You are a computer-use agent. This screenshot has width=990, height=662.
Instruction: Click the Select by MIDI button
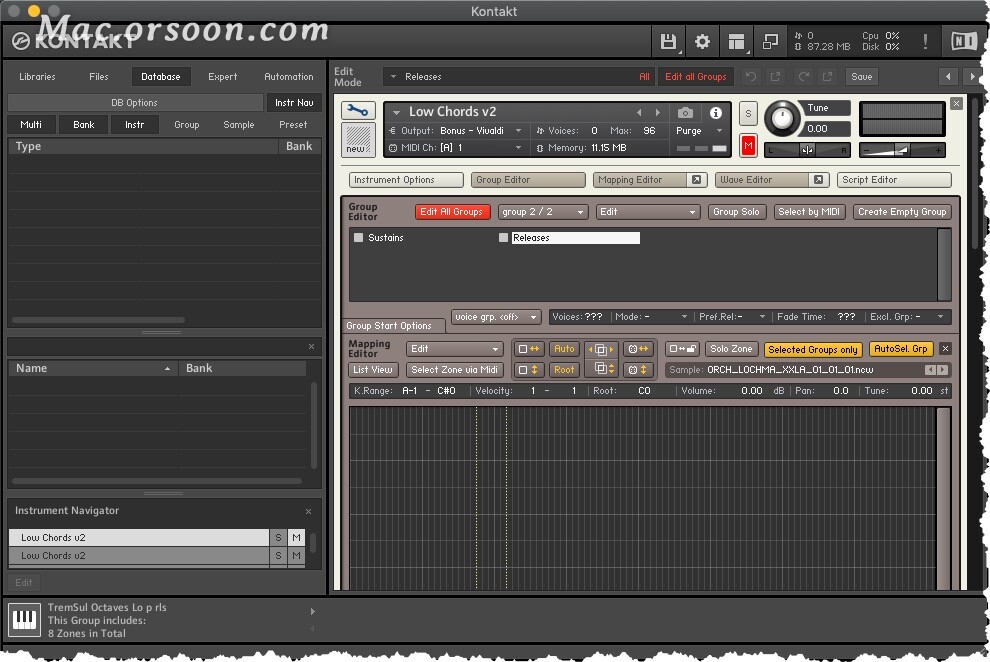[809, 211]
